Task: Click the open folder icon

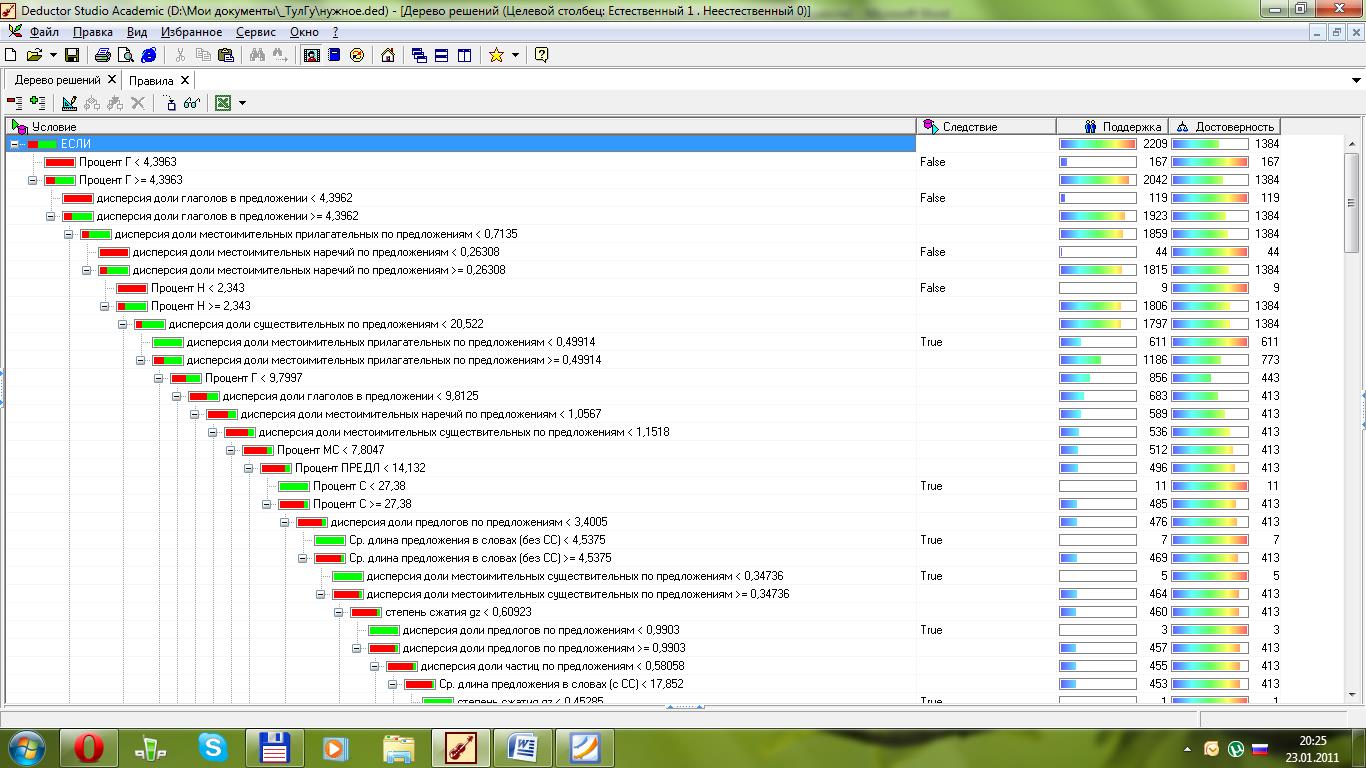Action: (34, 55)
